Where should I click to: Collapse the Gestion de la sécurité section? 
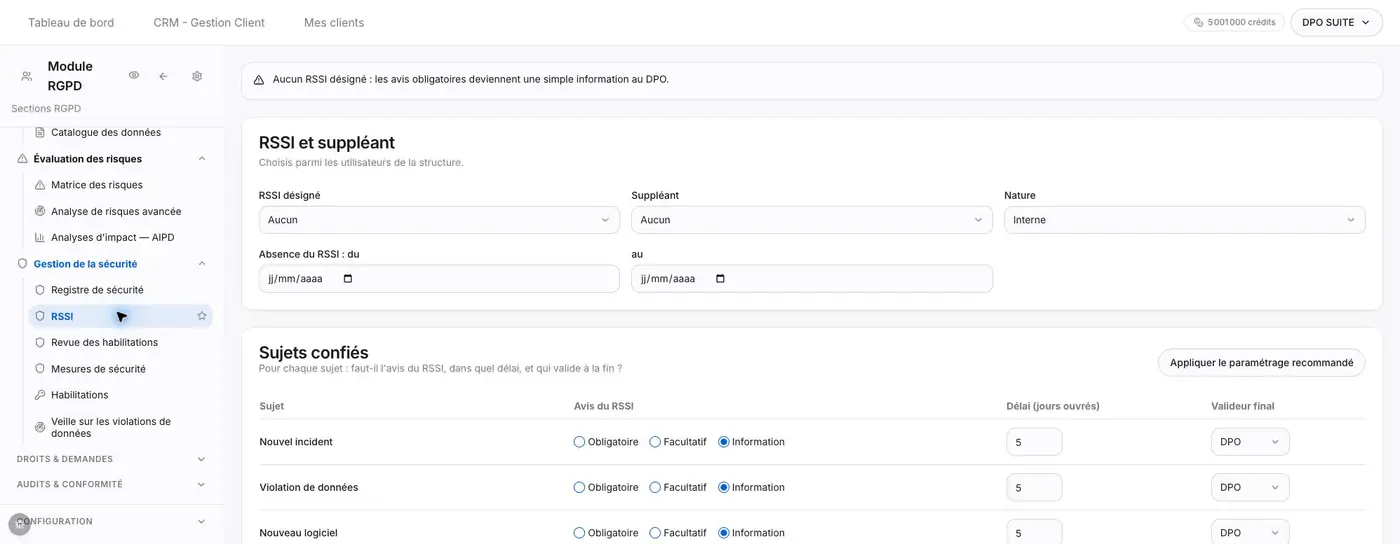click(x=201, y=264)
